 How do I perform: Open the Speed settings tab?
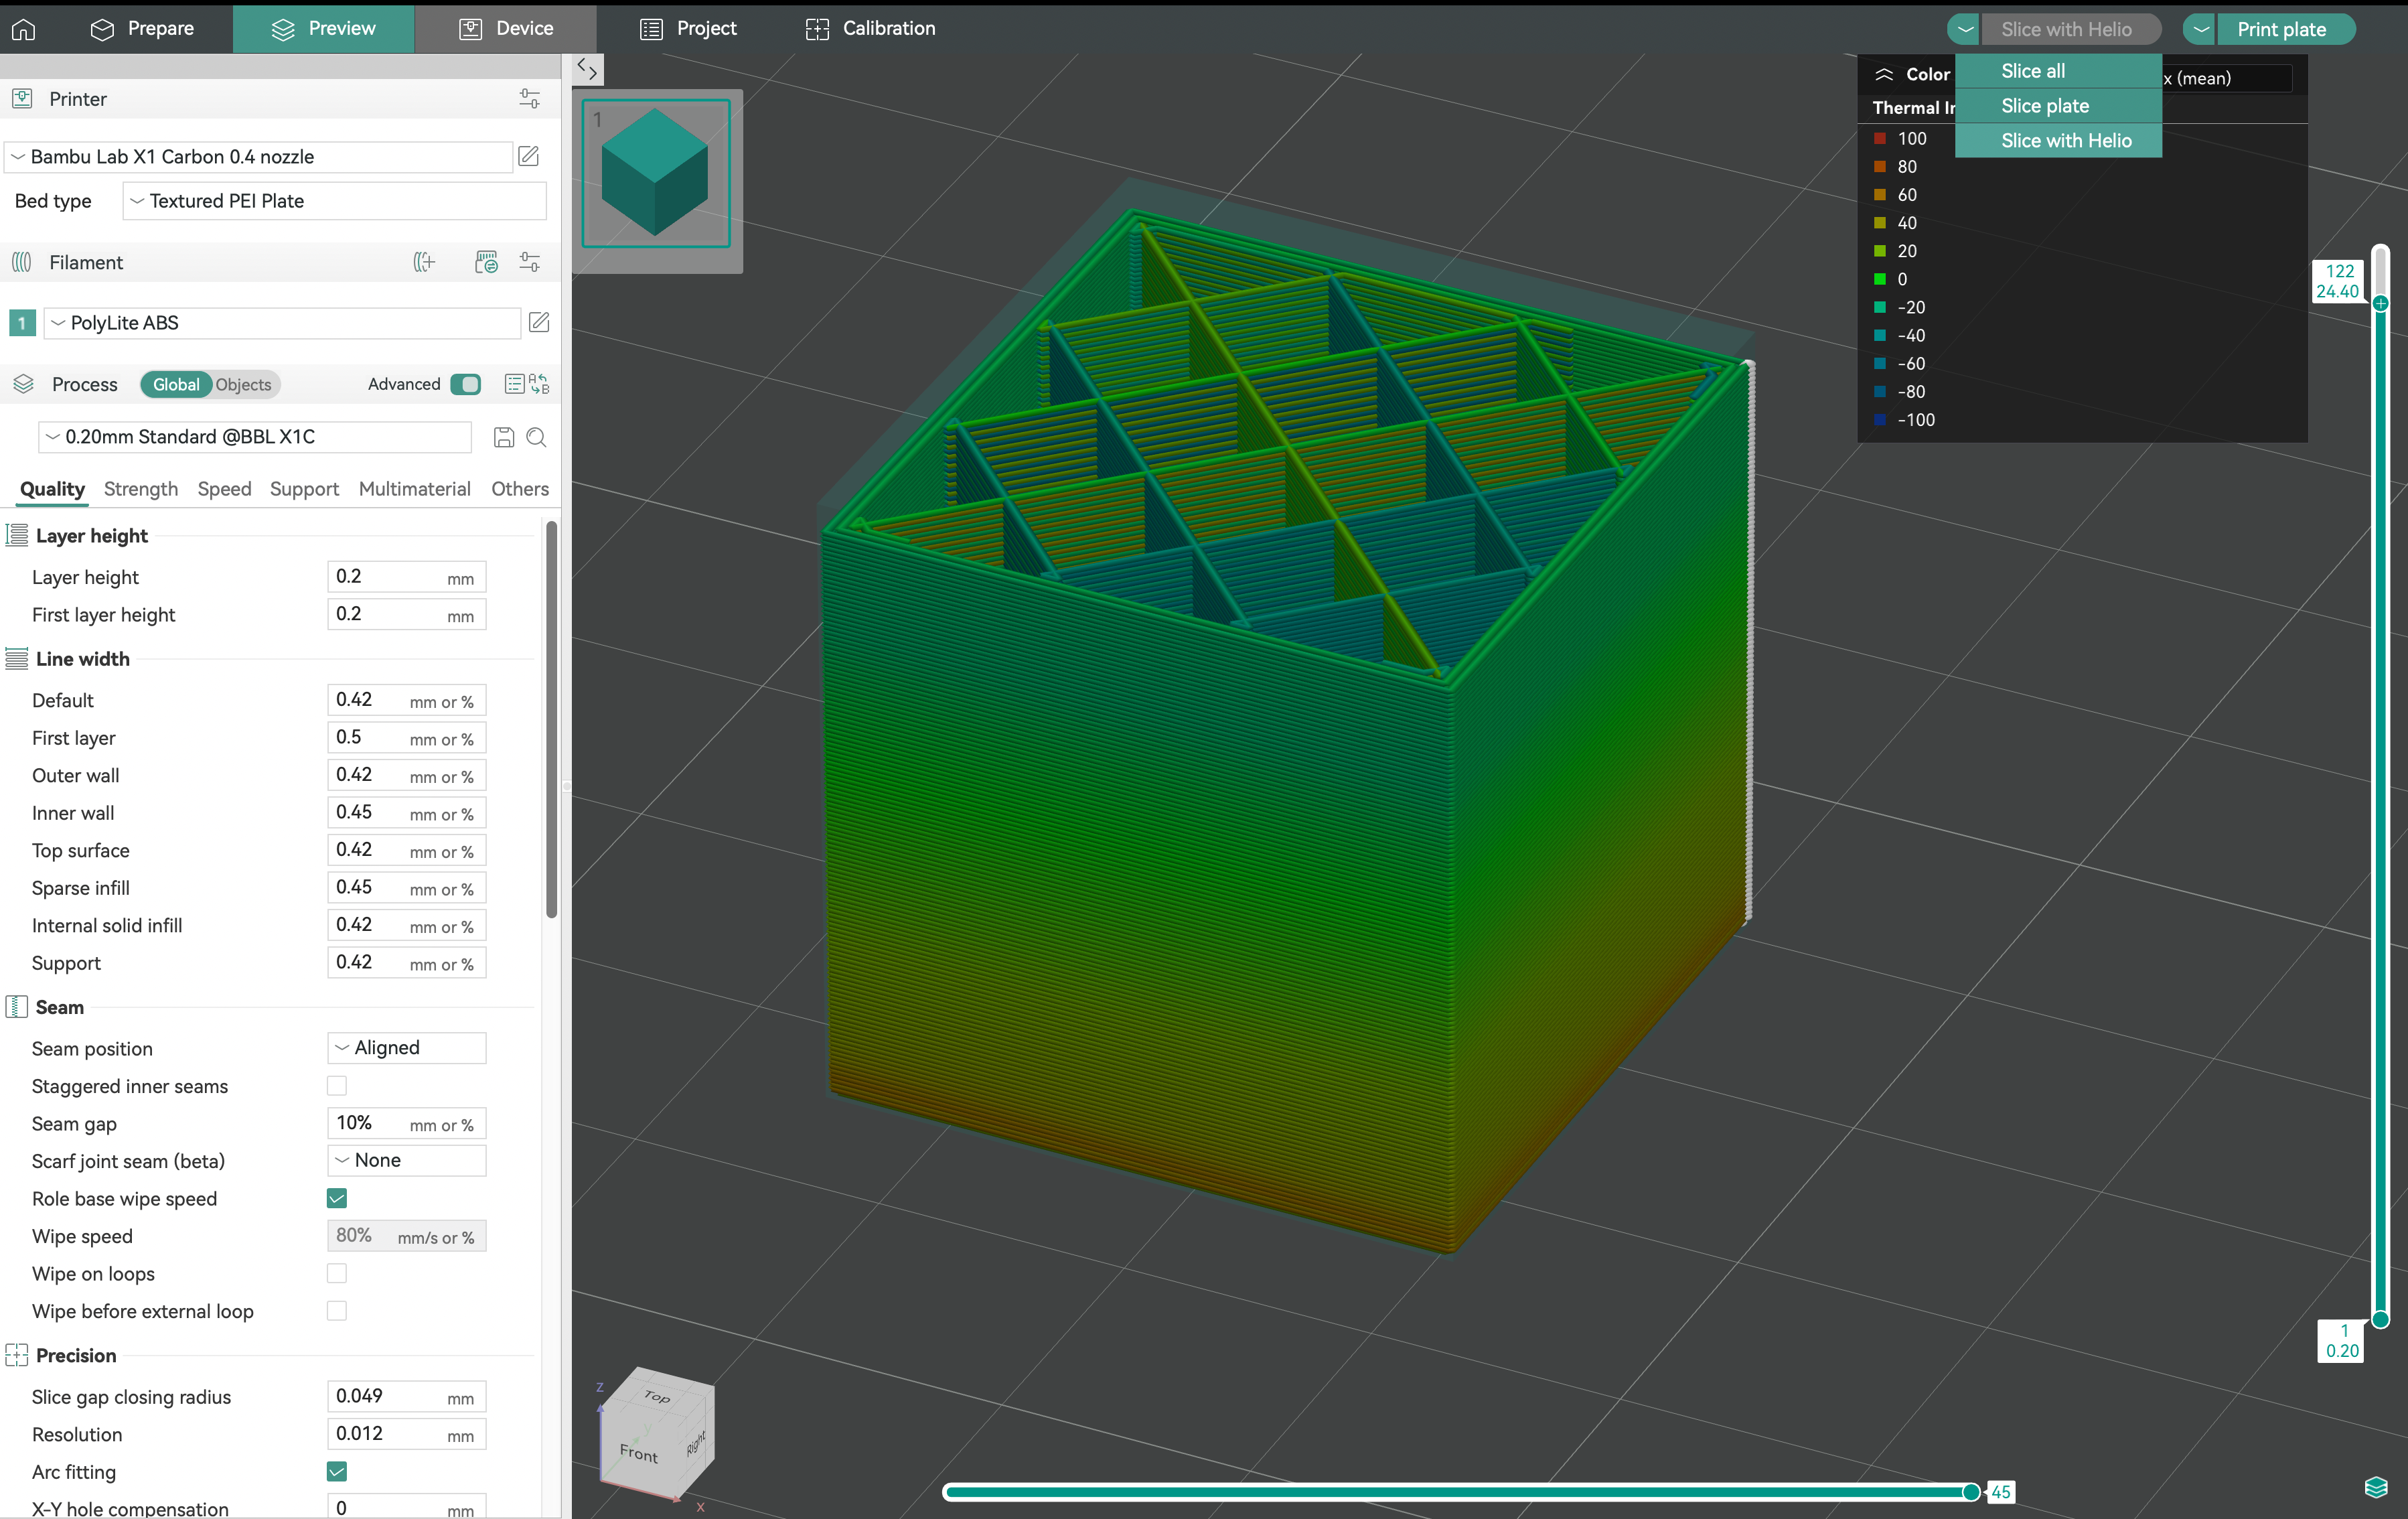pos(224,489)
